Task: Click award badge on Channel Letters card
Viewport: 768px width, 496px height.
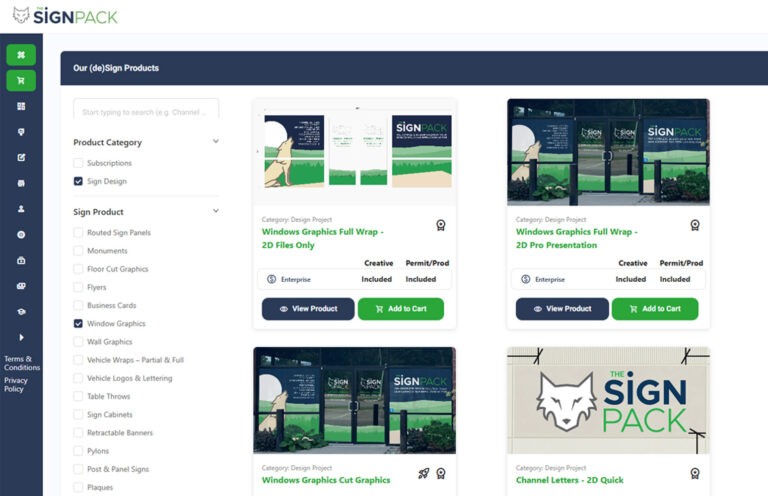Action: pyautogui.click(x=695, y=473)
